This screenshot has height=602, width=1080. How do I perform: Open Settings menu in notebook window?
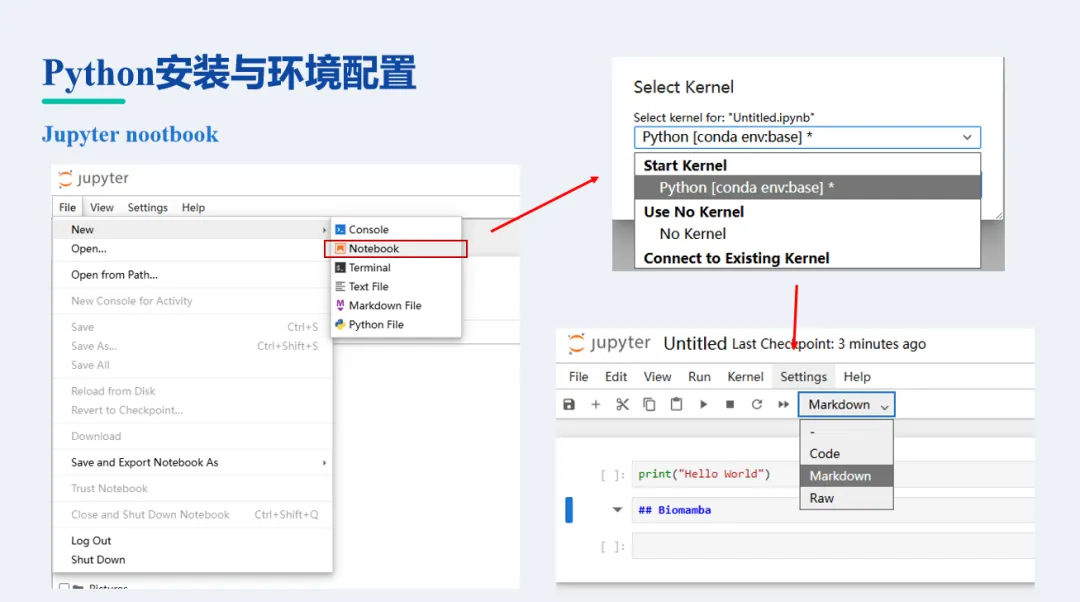coord(803,377)
